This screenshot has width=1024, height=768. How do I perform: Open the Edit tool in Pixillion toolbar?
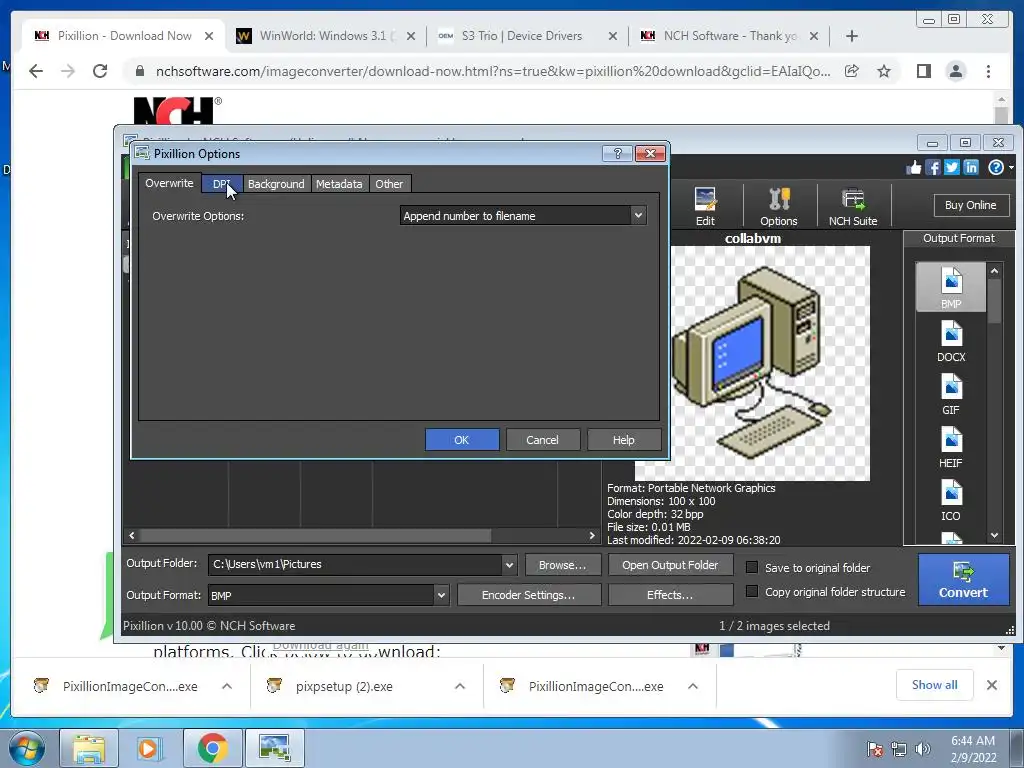click(x=705, y=206)
